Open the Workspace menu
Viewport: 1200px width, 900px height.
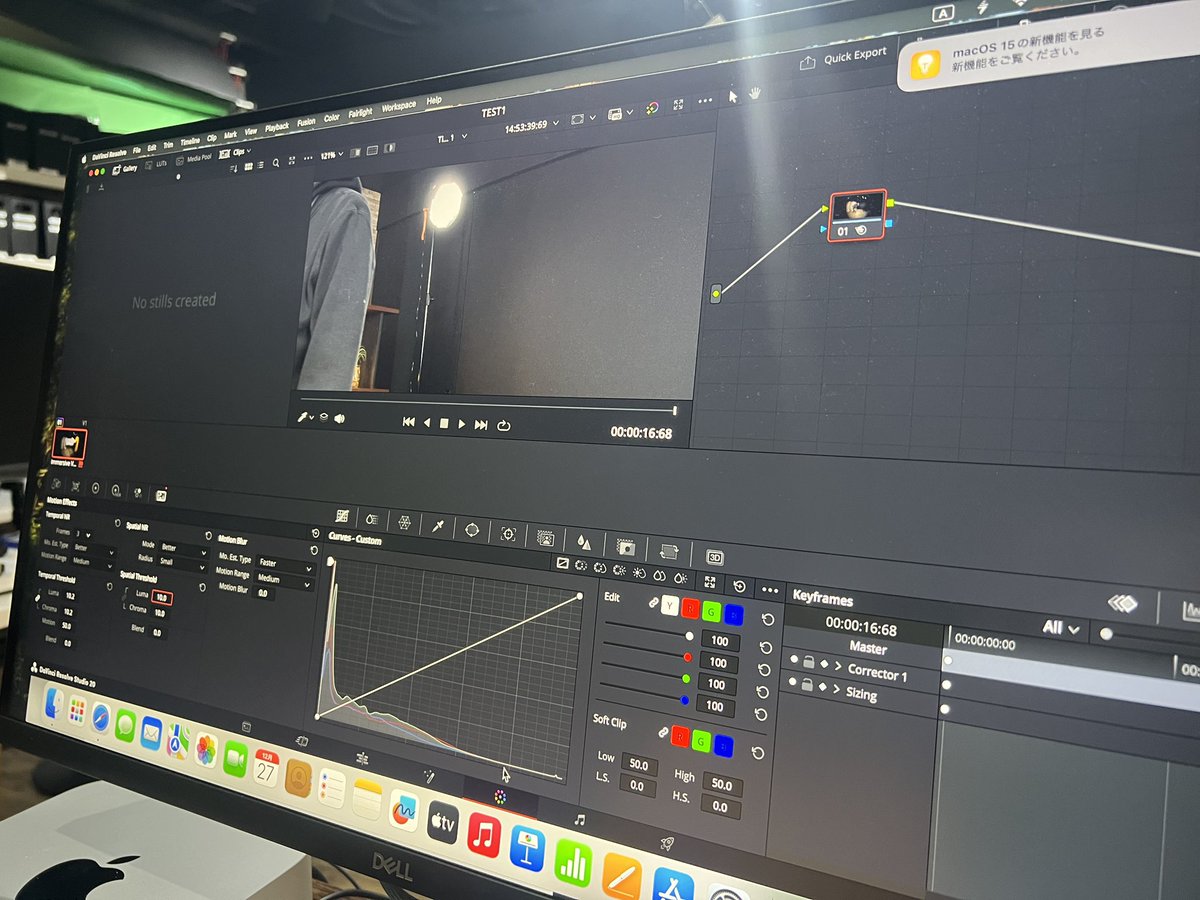coord(398,106)
